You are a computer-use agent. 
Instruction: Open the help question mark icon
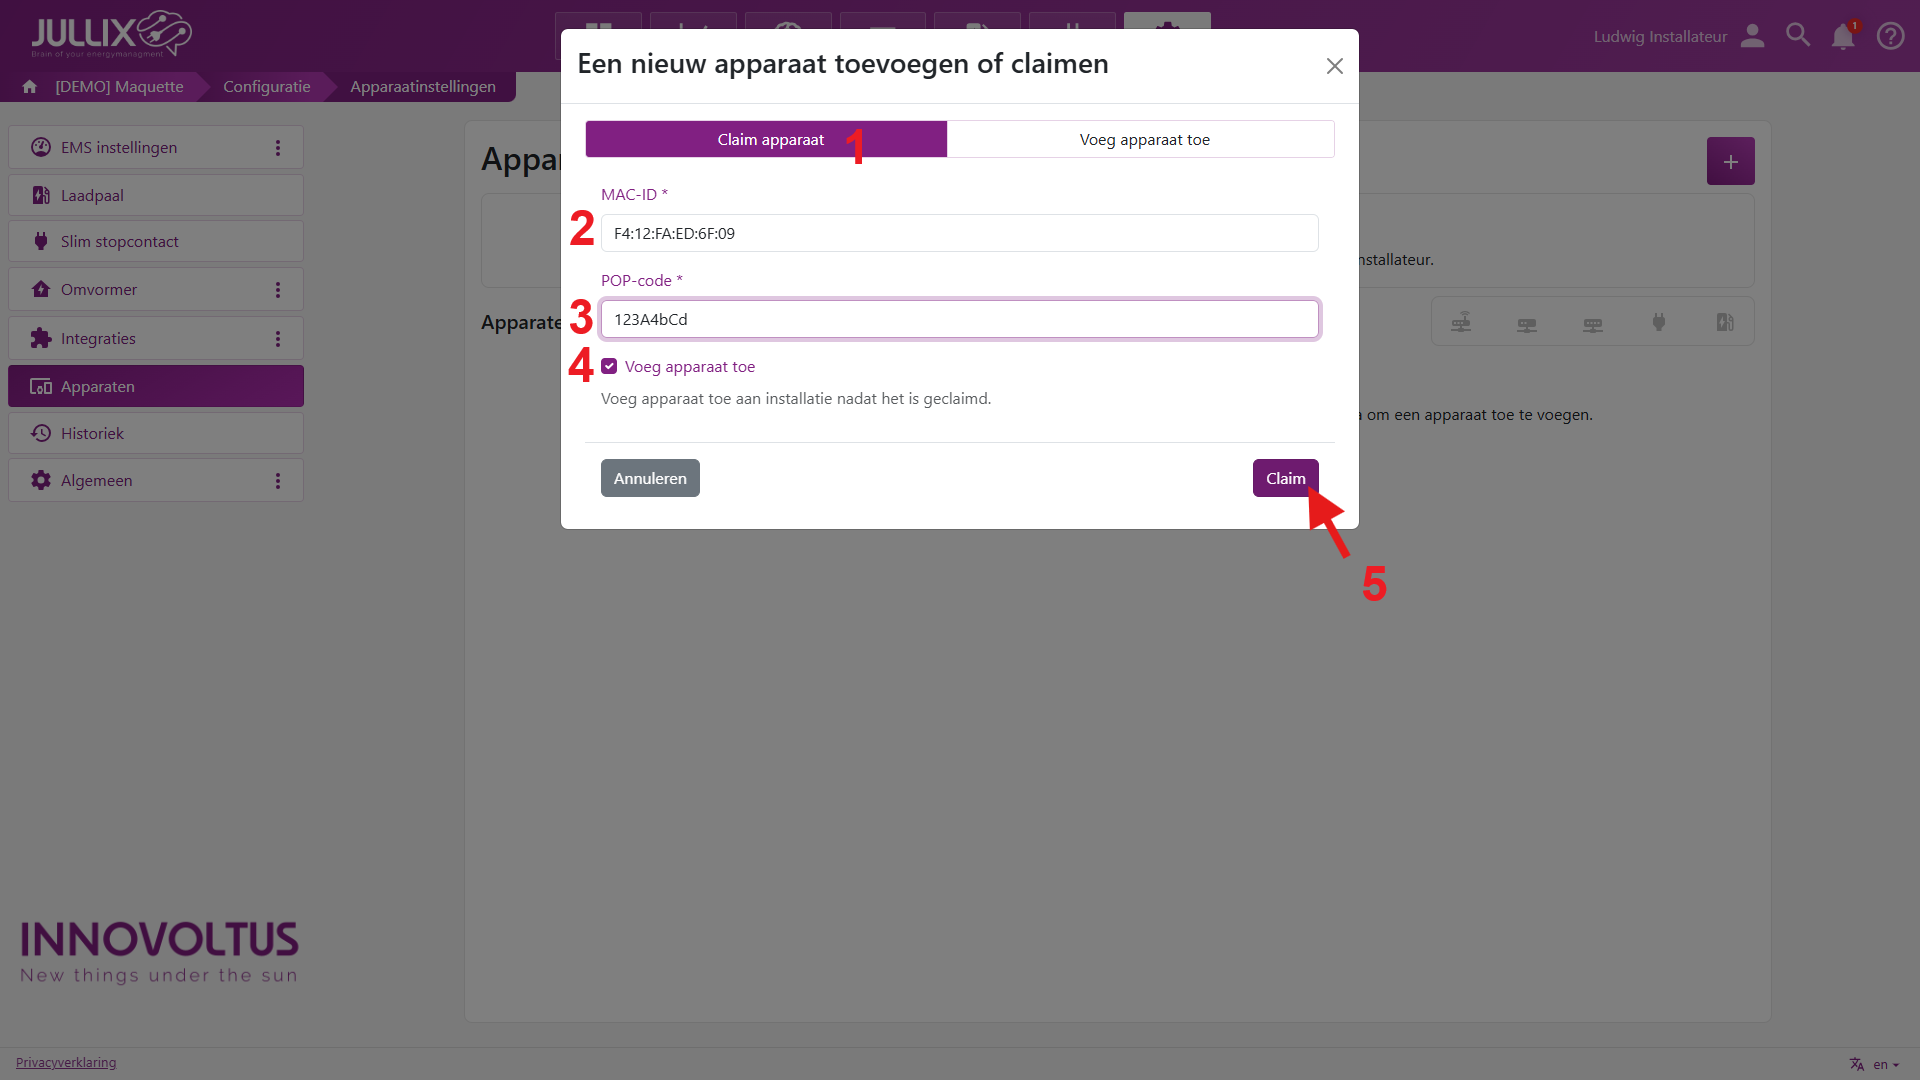tap(1890, 36)
